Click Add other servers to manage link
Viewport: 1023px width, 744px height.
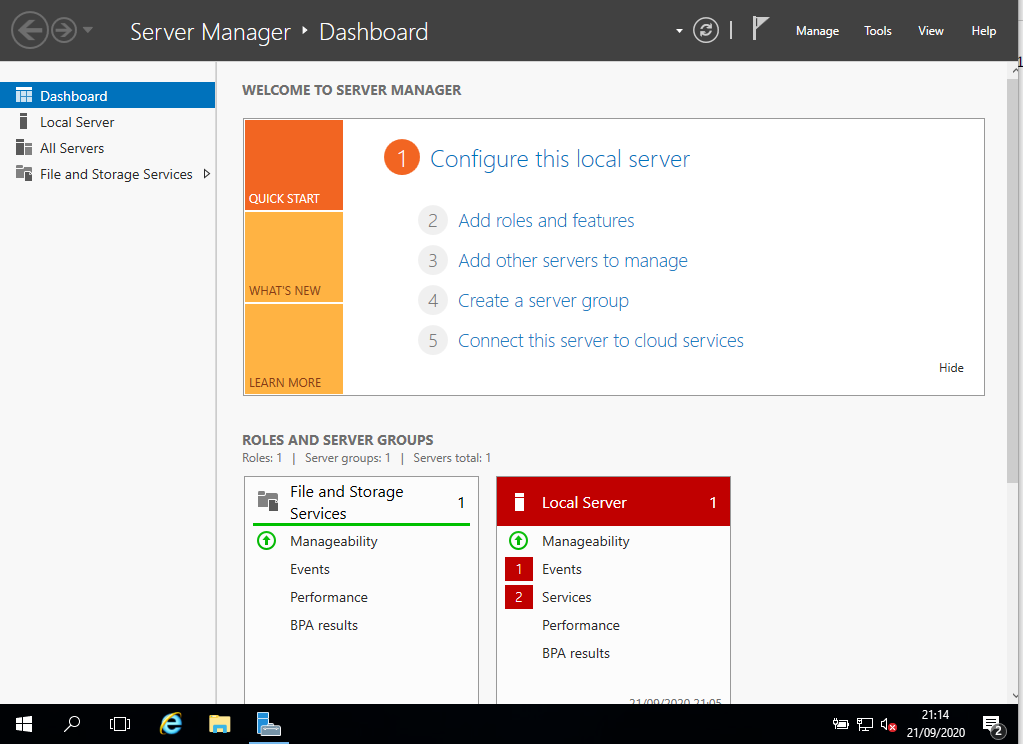(x=573, y=260)
